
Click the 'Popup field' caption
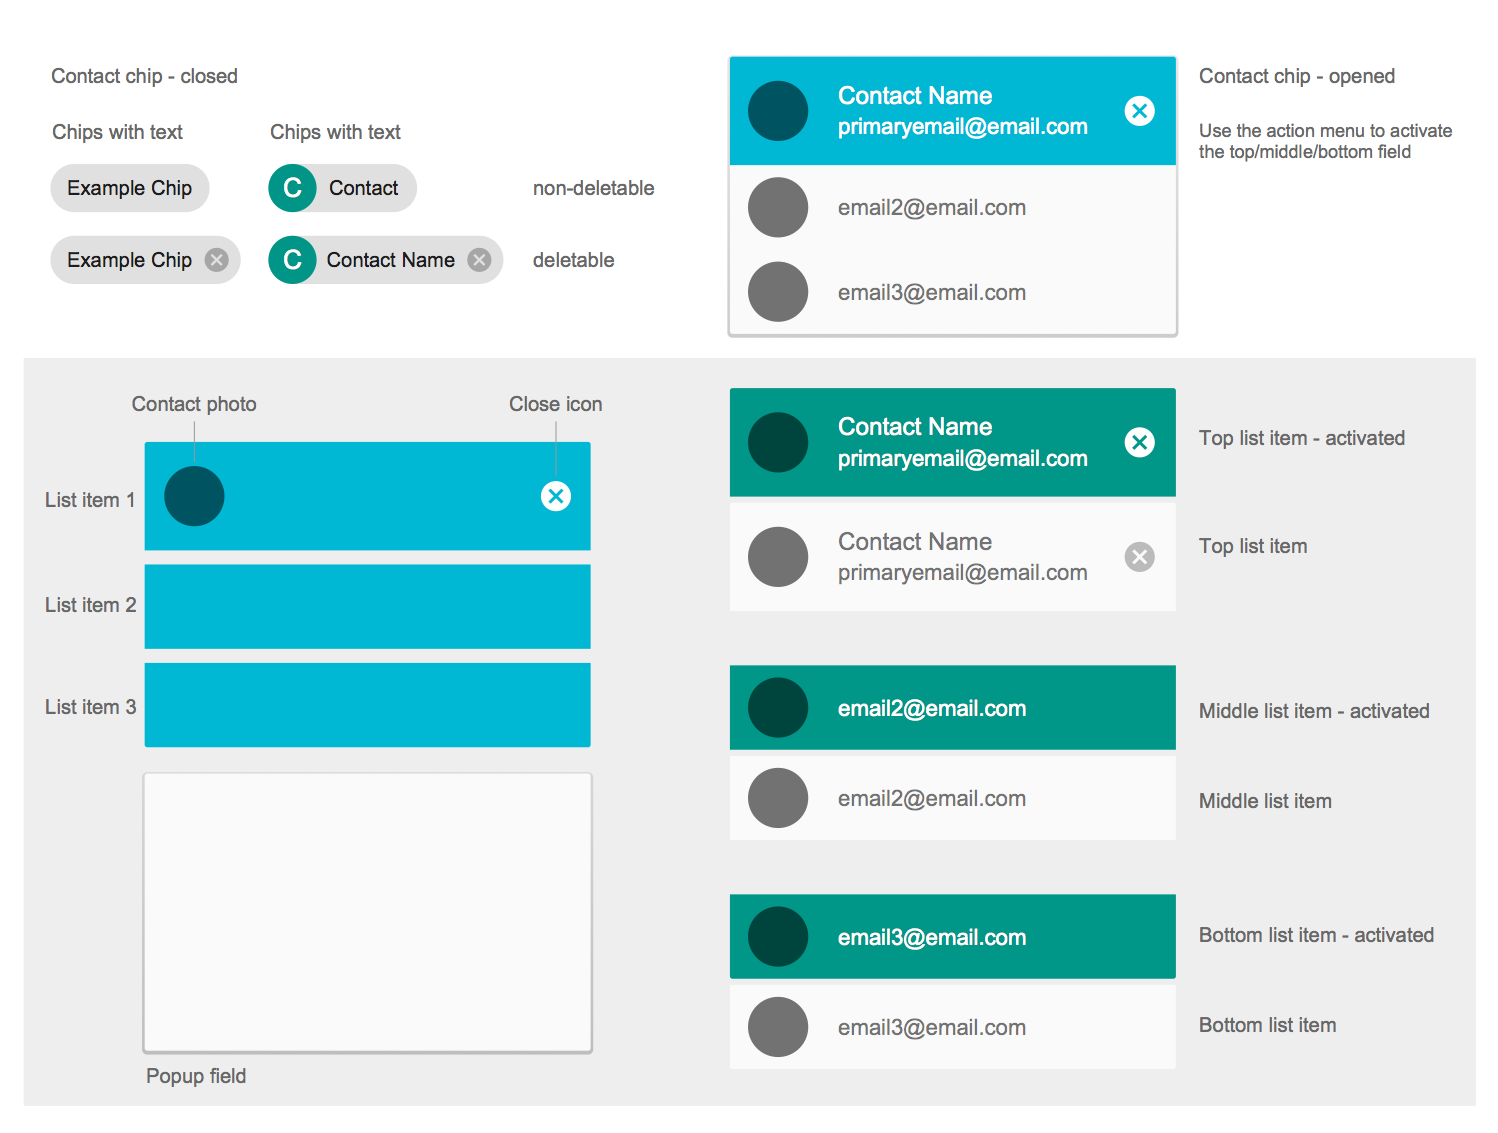[196, 1076]
